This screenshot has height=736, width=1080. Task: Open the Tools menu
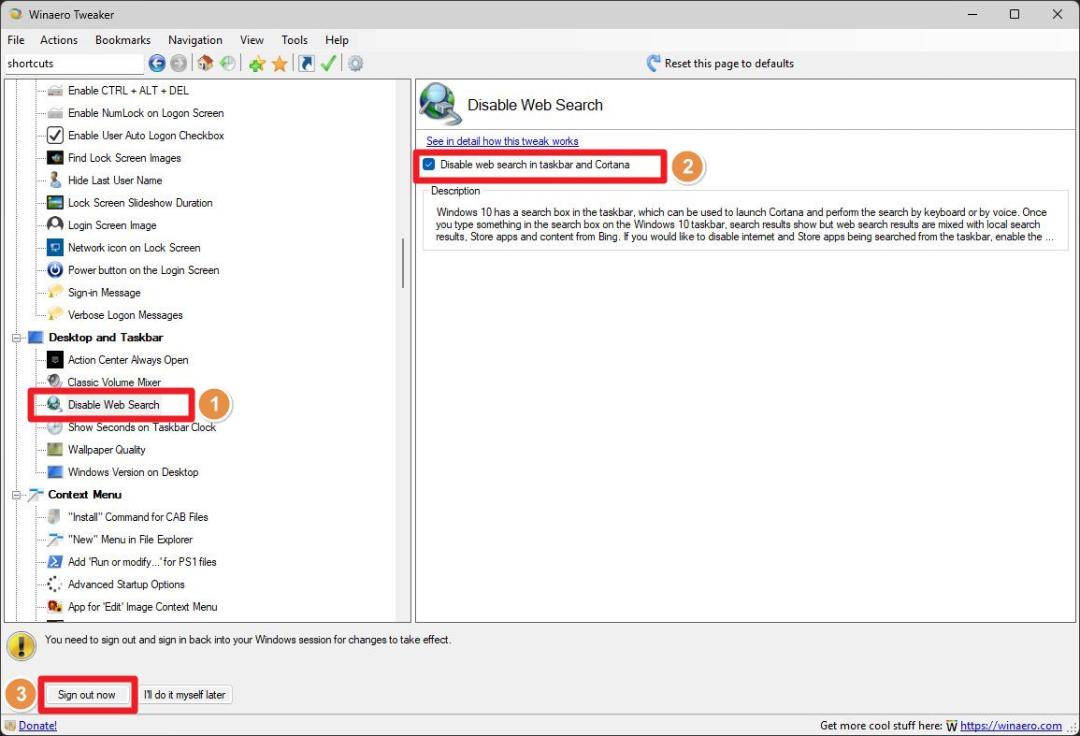pos(294,40)
